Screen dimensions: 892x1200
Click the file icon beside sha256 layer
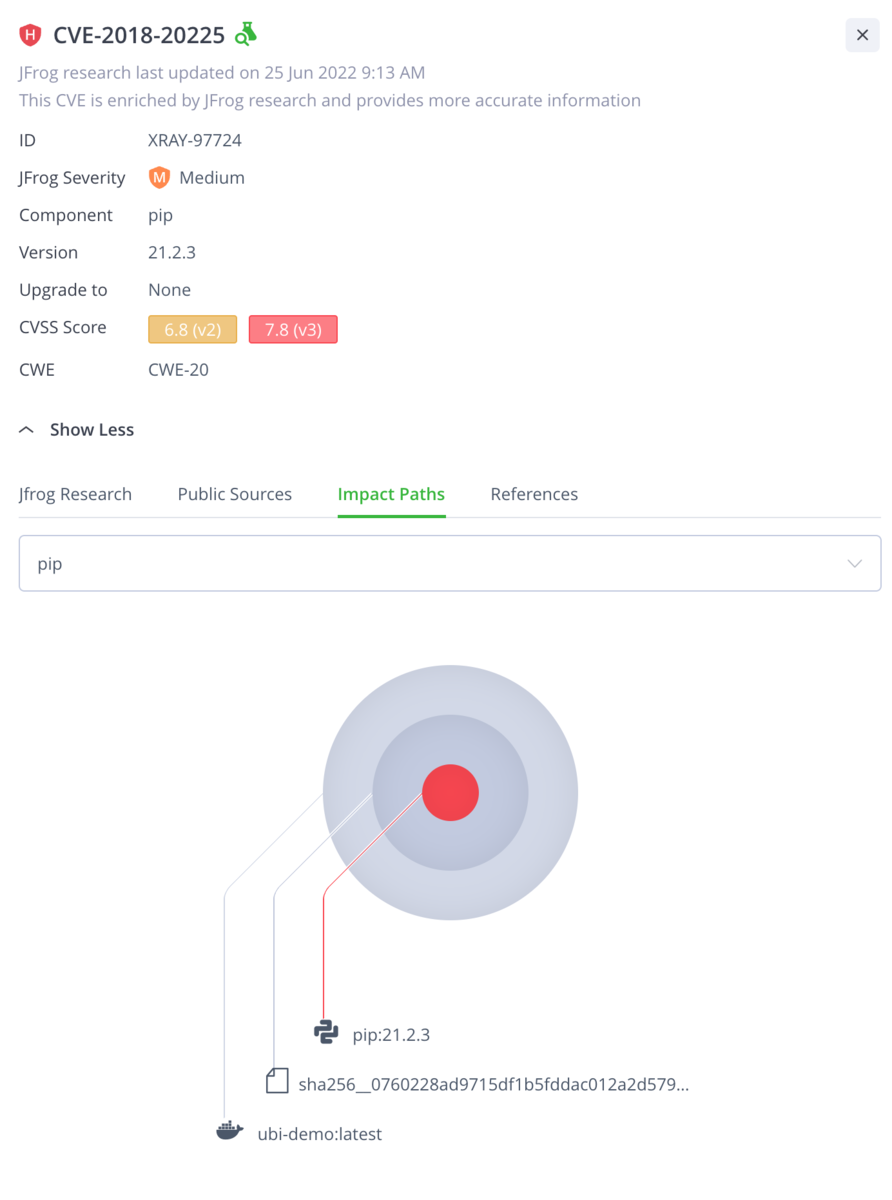(276, 1081)
